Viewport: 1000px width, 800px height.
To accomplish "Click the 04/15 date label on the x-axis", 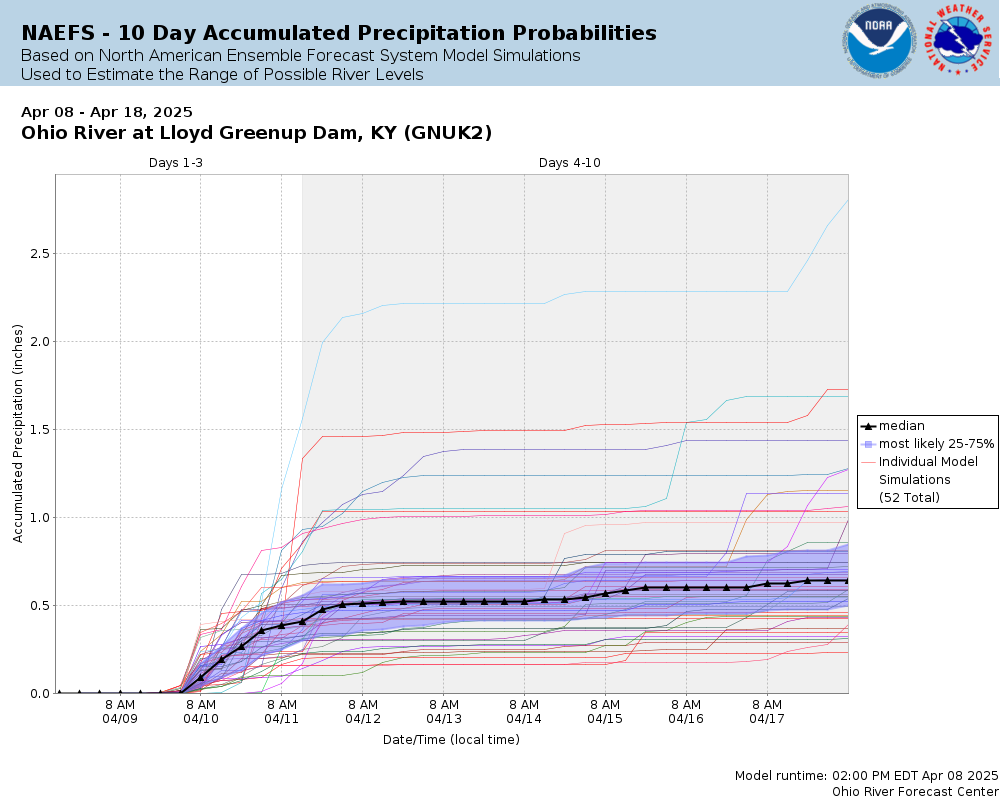I will (x=605, y=719).
